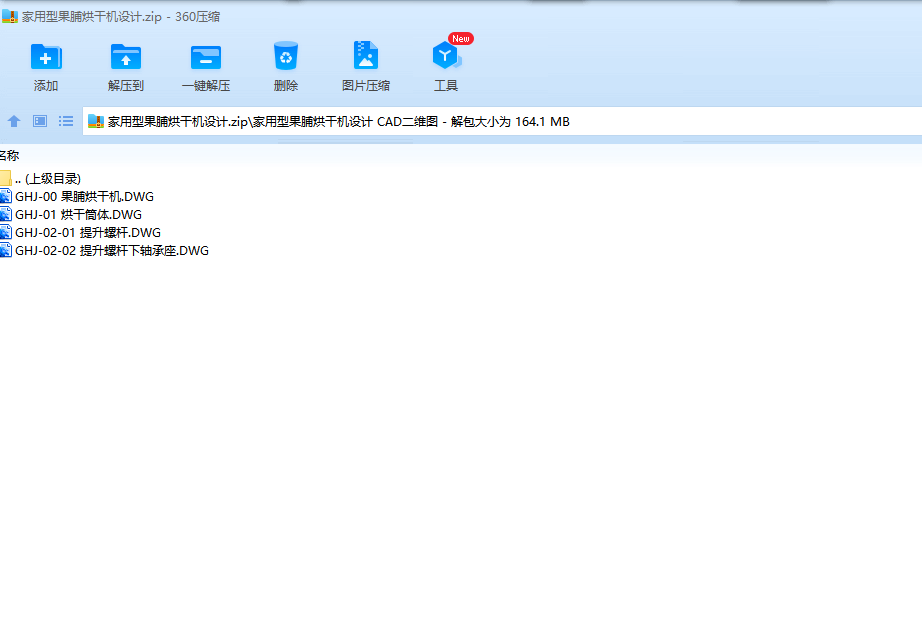Click the DWG icon of GHJ-00 果脯烘干机.DWG

[6, 196]
